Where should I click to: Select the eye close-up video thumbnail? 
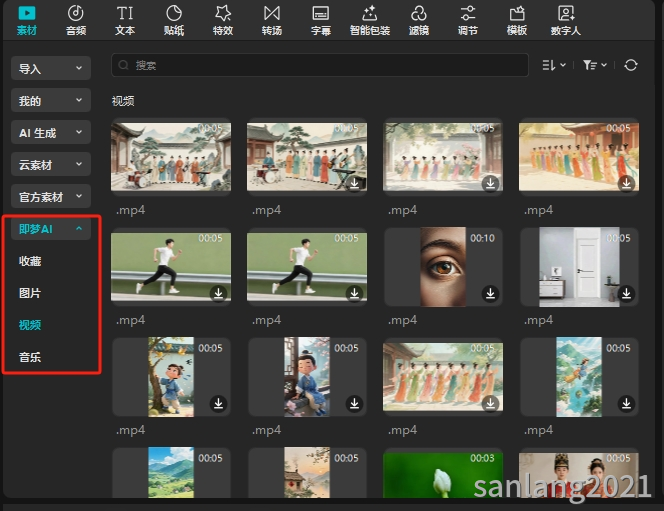tap(443, 267)
